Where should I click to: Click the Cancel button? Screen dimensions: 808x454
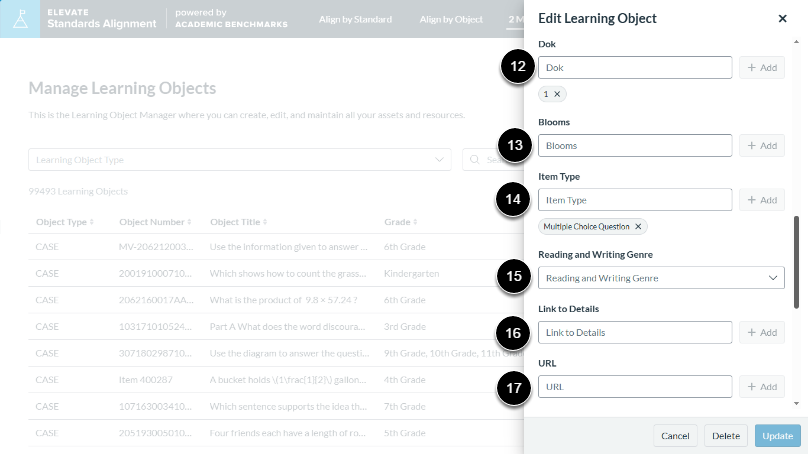pos(675,436)
